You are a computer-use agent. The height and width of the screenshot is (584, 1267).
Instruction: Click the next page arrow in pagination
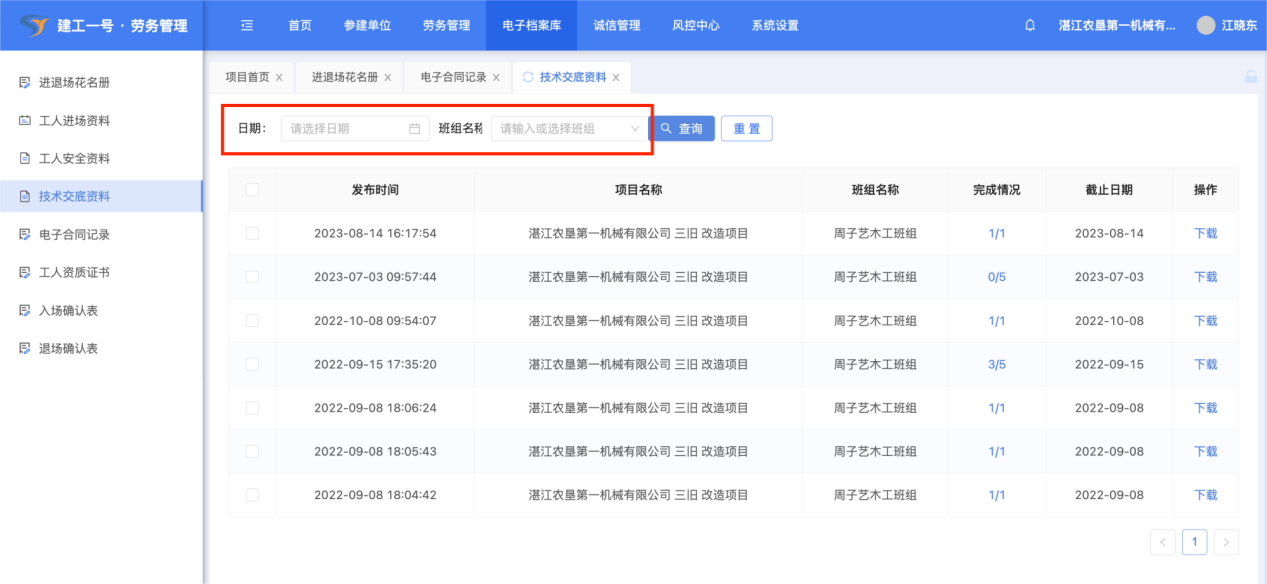[1226, 542]
